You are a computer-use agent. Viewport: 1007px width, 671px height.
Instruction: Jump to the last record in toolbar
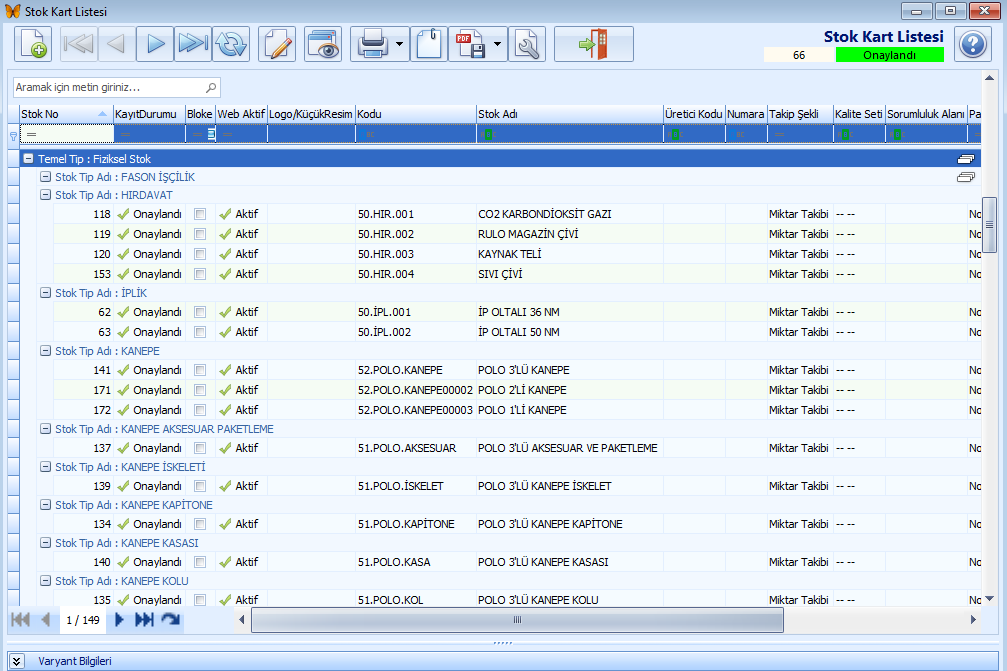[193, 44]
